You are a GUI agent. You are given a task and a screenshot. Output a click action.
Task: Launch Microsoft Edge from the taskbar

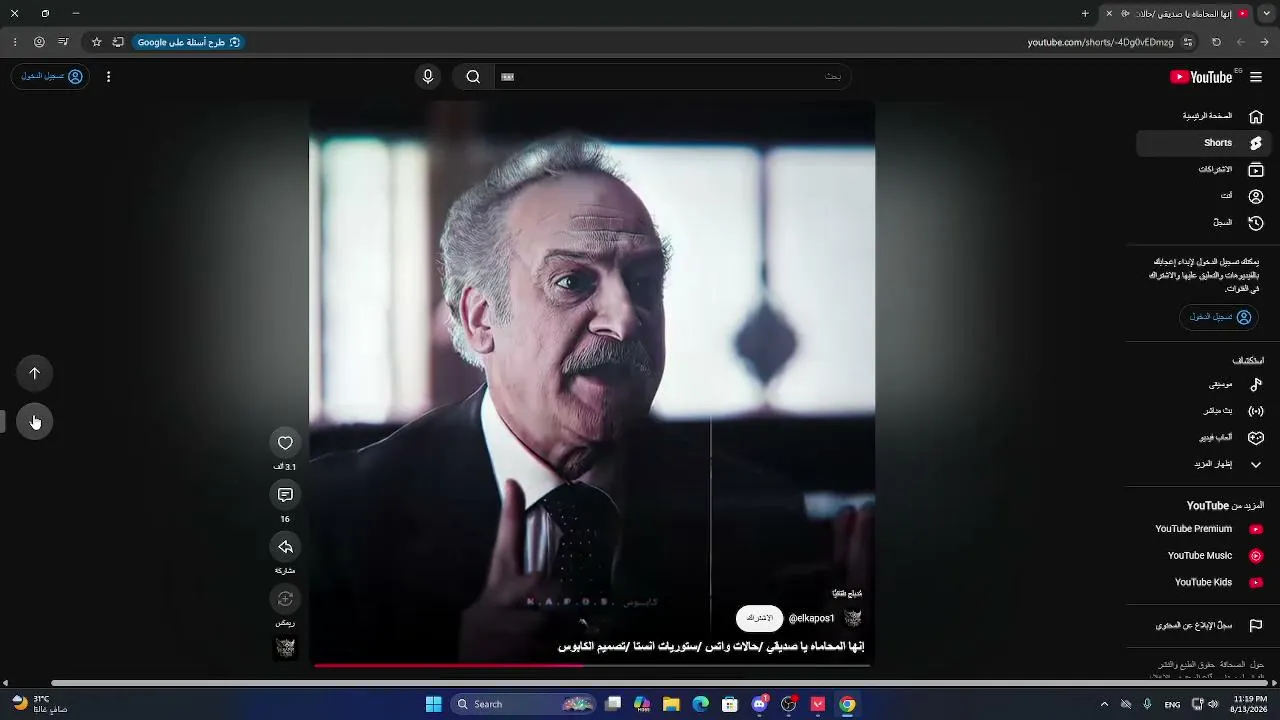[701, 704]
